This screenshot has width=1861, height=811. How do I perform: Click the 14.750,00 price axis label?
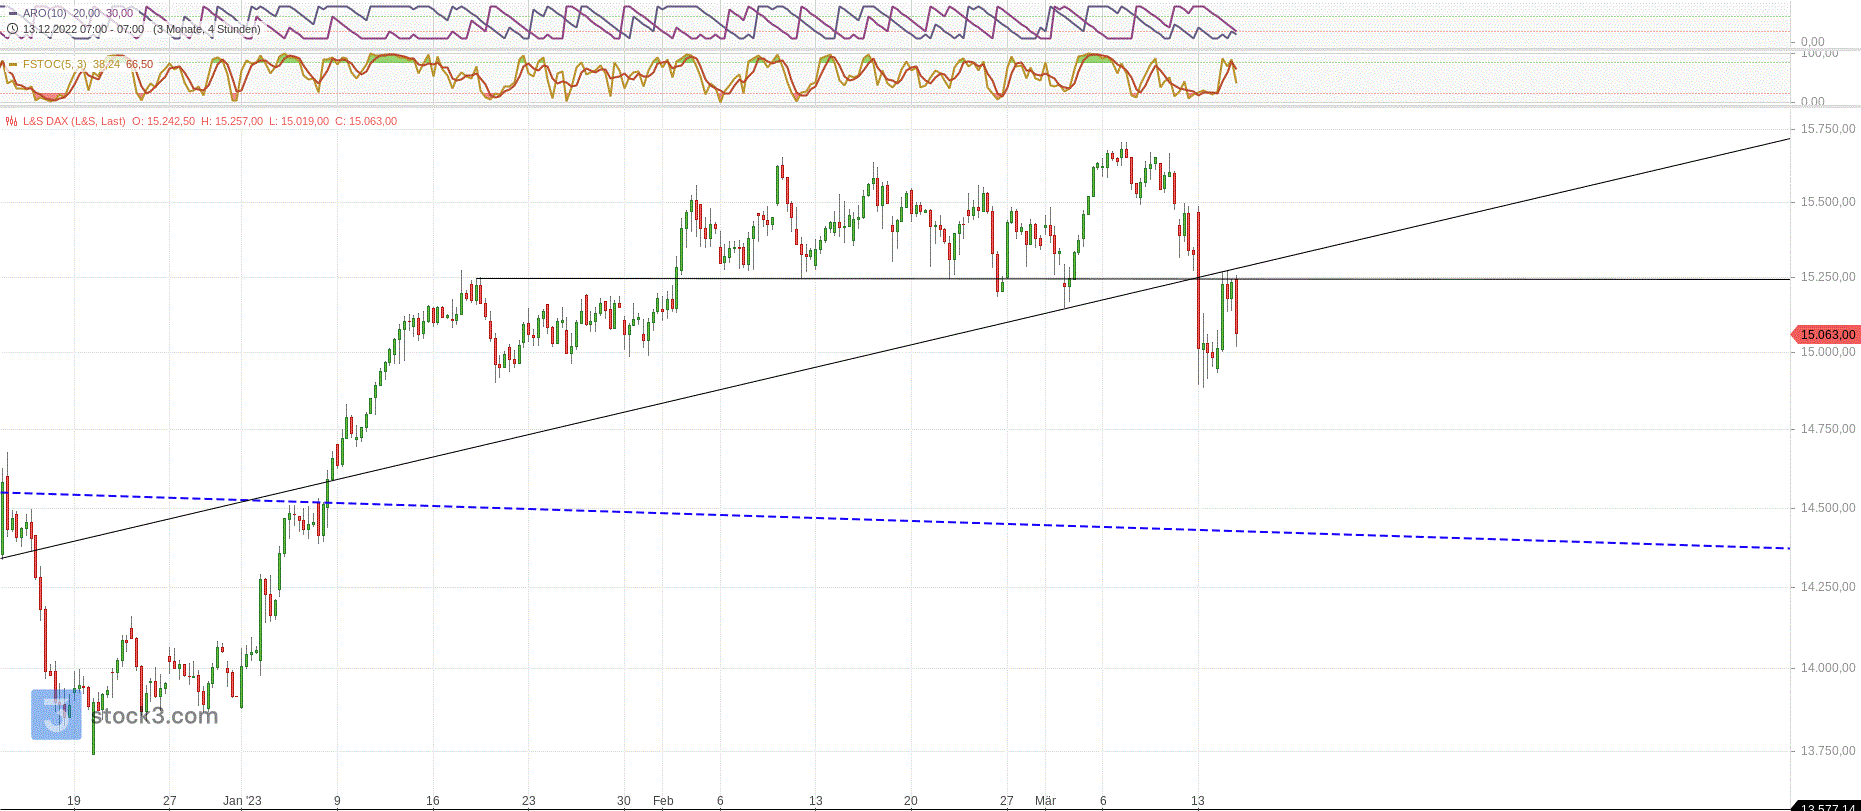(x=1828, y=429)
